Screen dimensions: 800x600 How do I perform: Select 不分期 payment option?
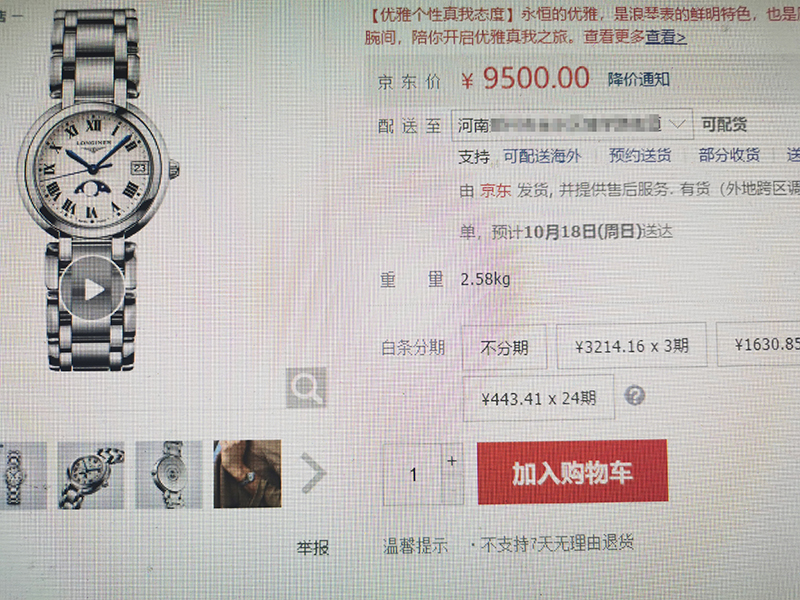click(x=504, y=347)
